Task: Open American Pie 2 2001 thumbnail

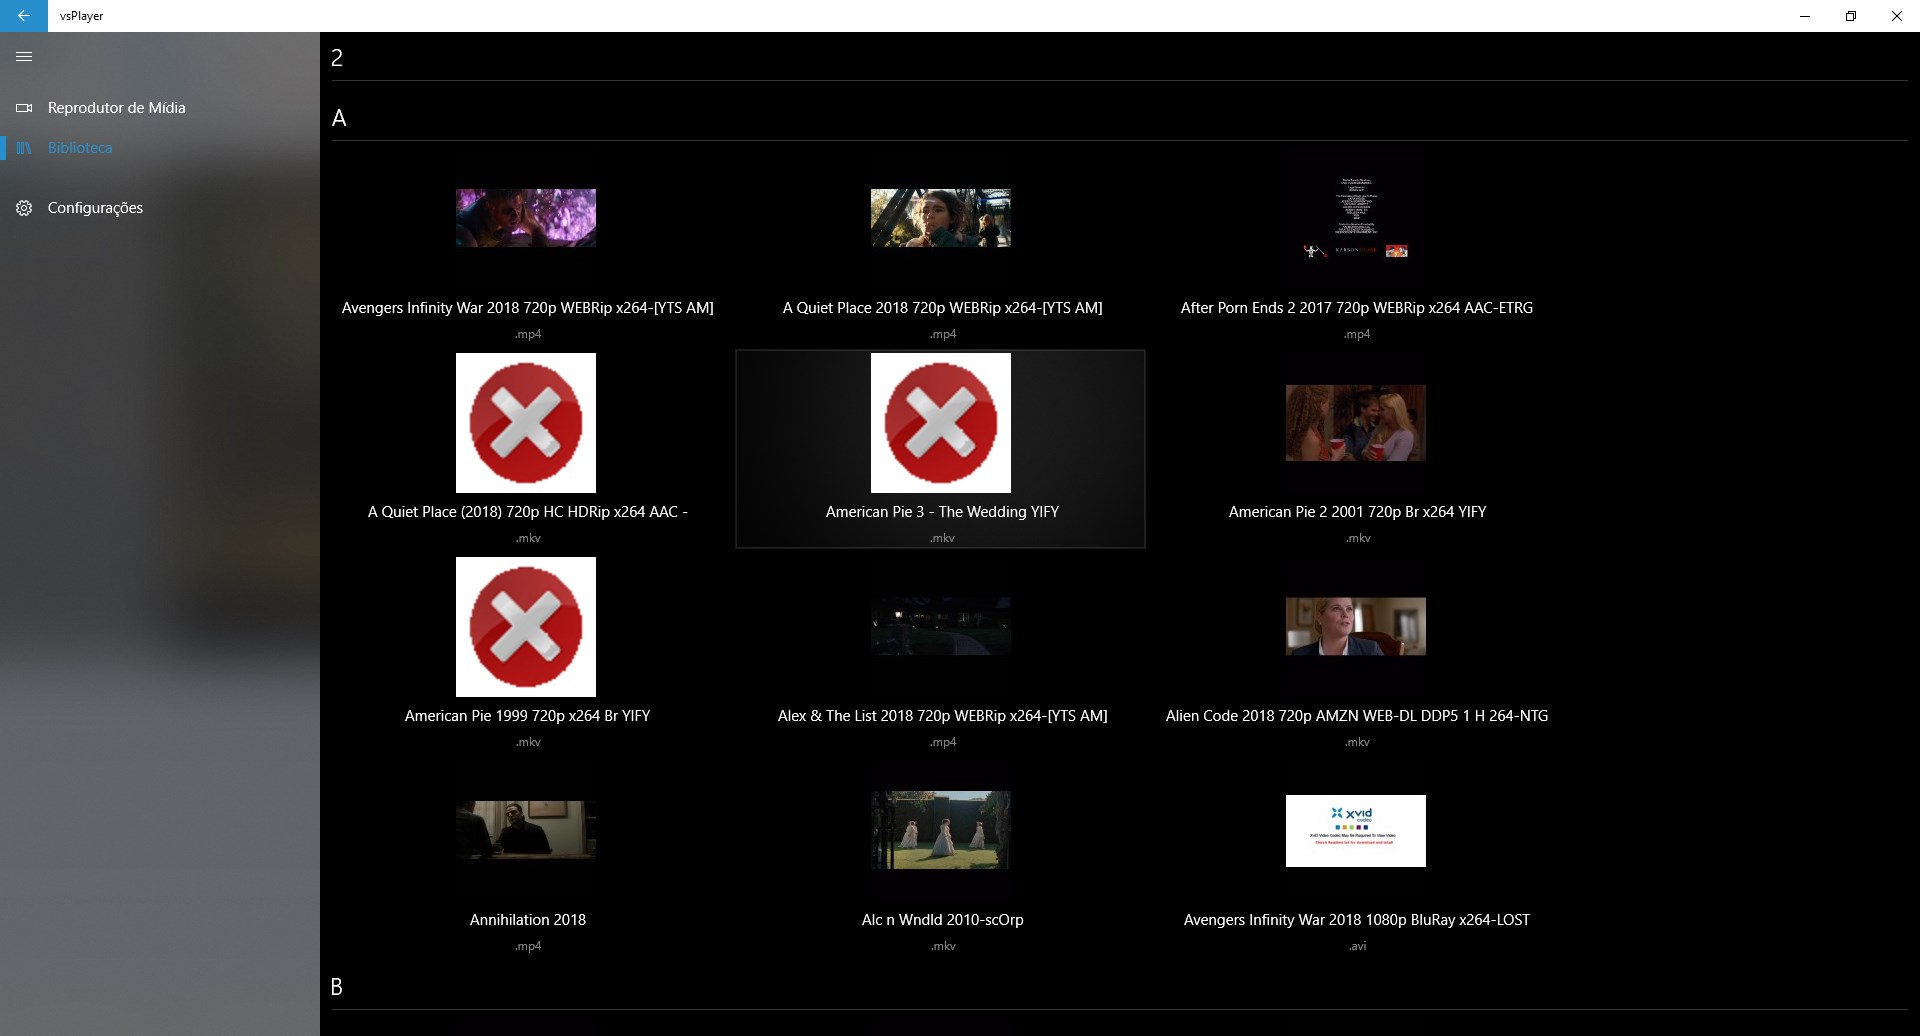Action: coord(1356,423)
